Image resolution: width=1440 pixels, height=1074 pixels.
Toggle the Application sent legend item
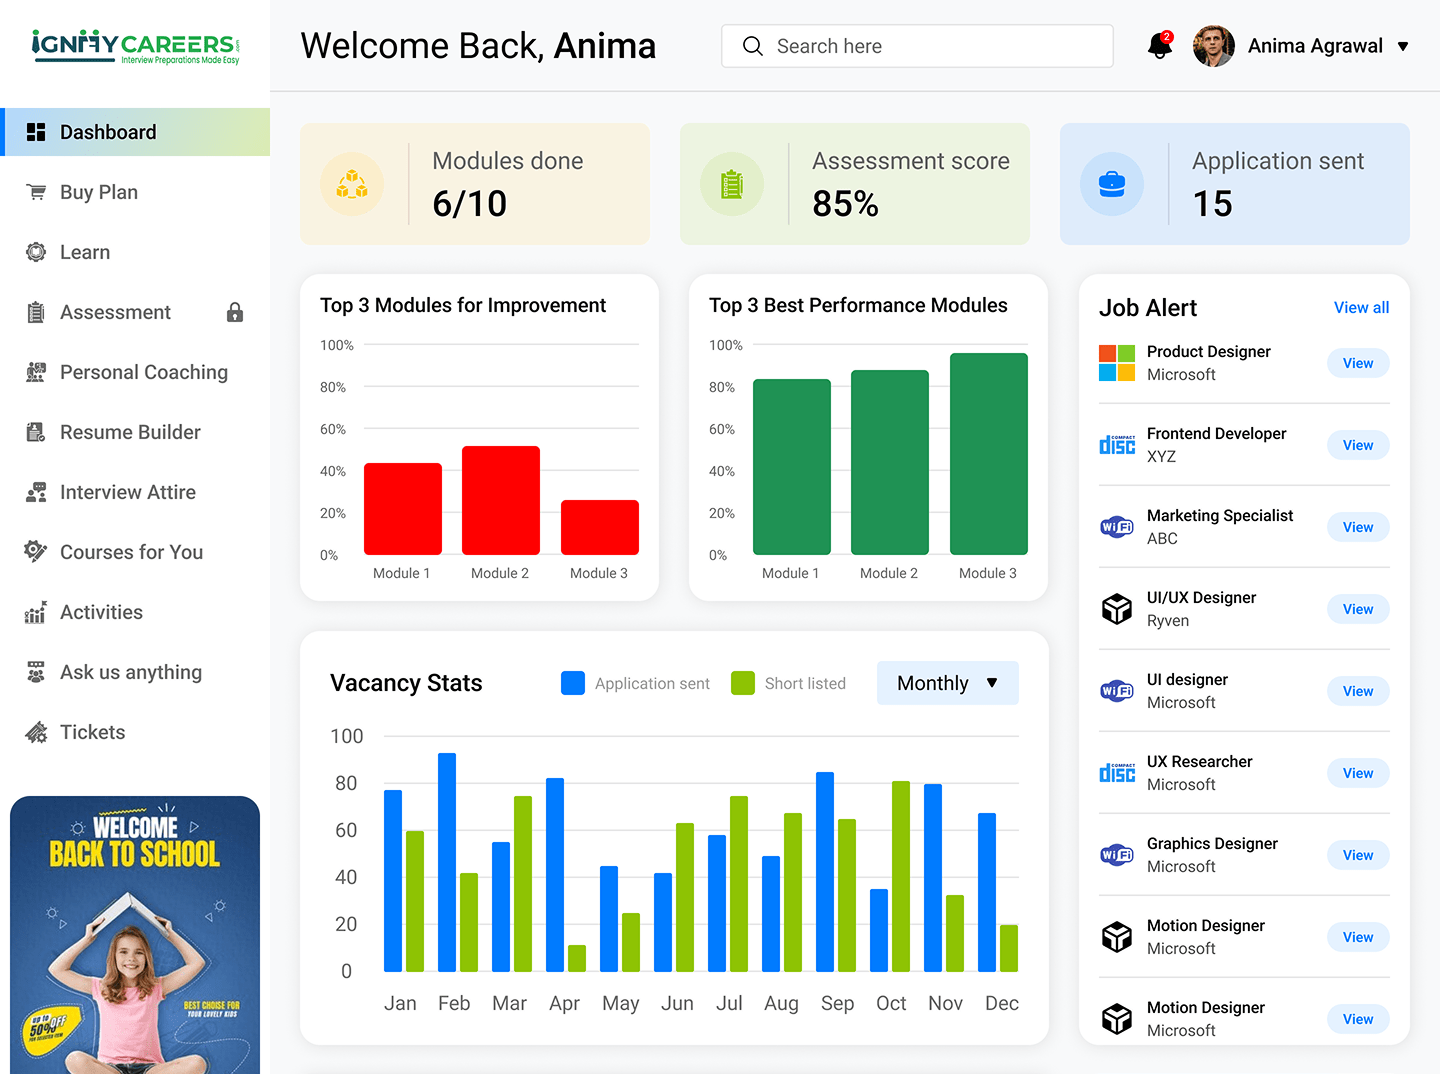point(636,683)
